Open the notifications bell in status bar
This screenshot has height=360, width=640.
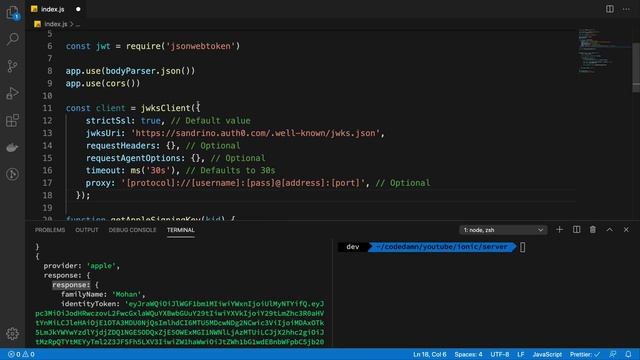point(628,354)
